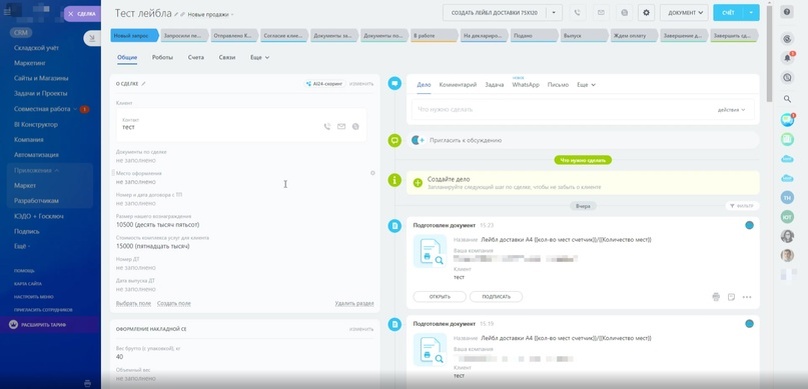Select the Задача timeline tab

494,84
